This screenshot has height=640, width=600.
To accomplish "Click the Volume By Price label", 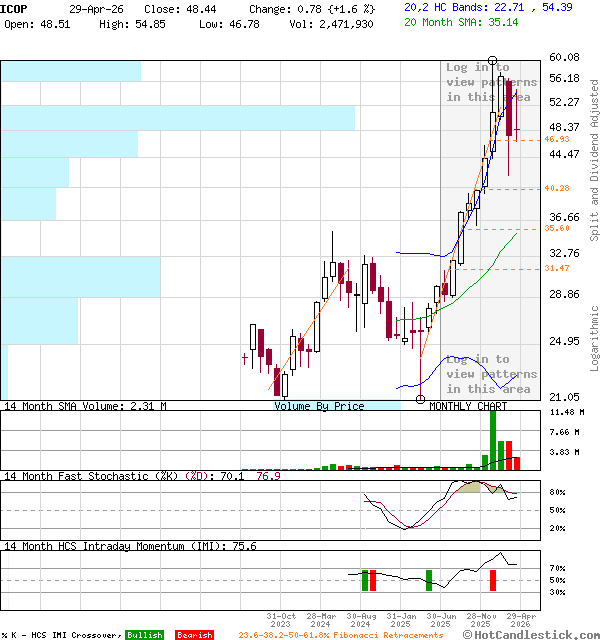I will point(319,406).
